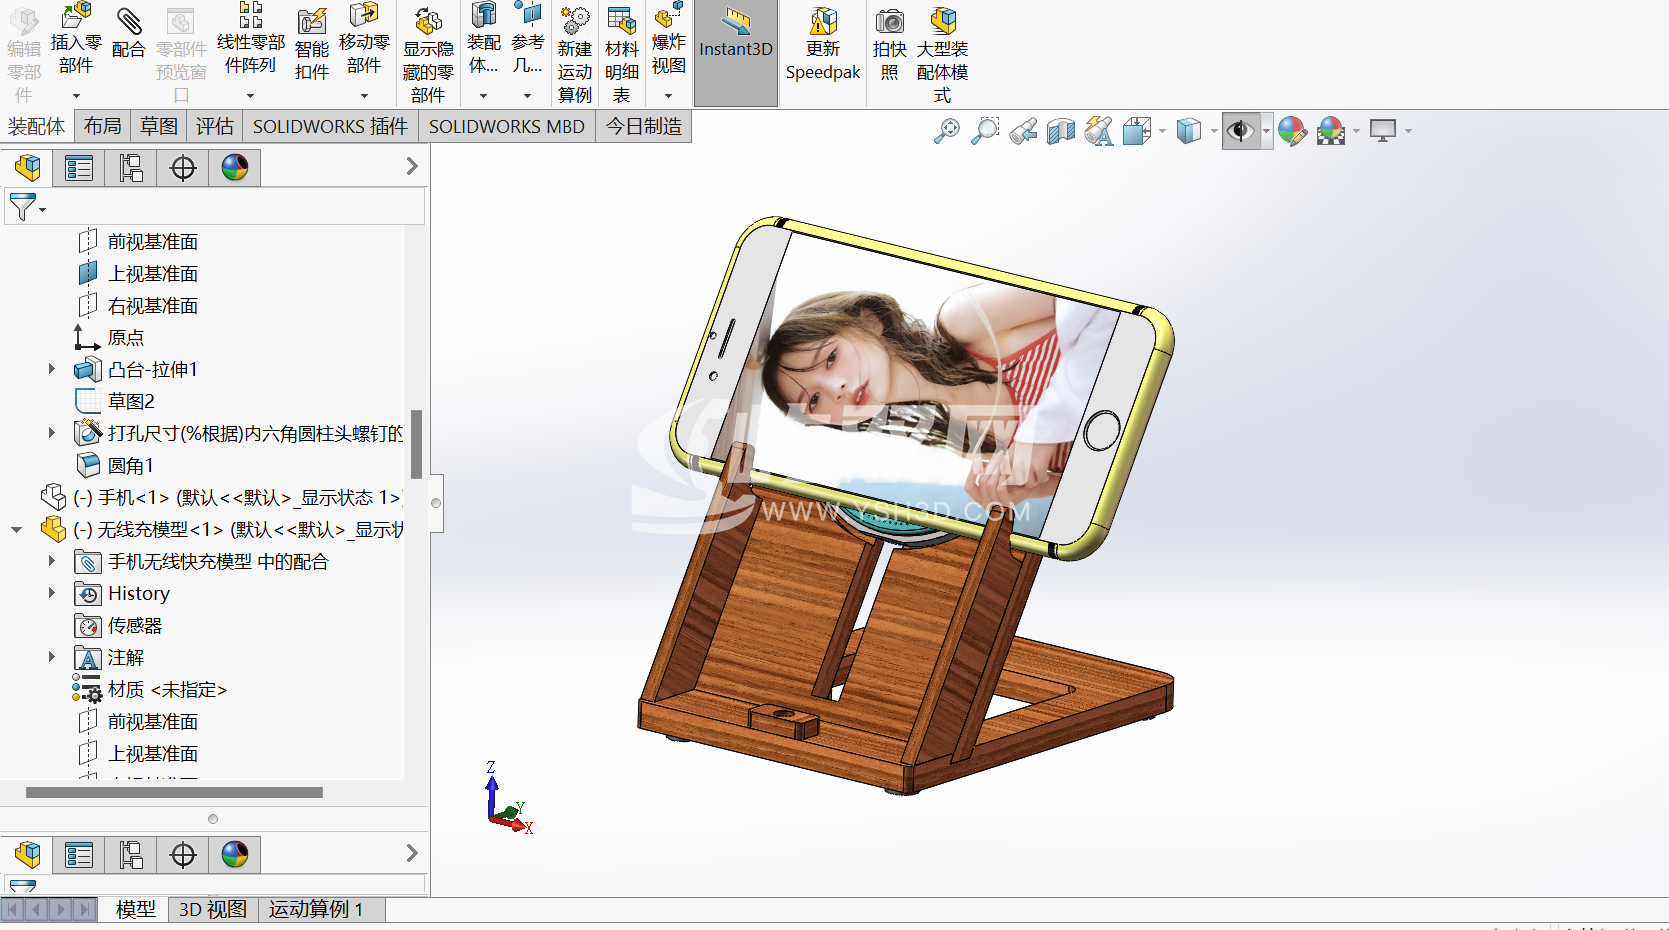The width and height of the screenshot is (1669, 930).
Task: Click the Zoom to Fit magnifier icon
Action: click(x=946, y=131)
